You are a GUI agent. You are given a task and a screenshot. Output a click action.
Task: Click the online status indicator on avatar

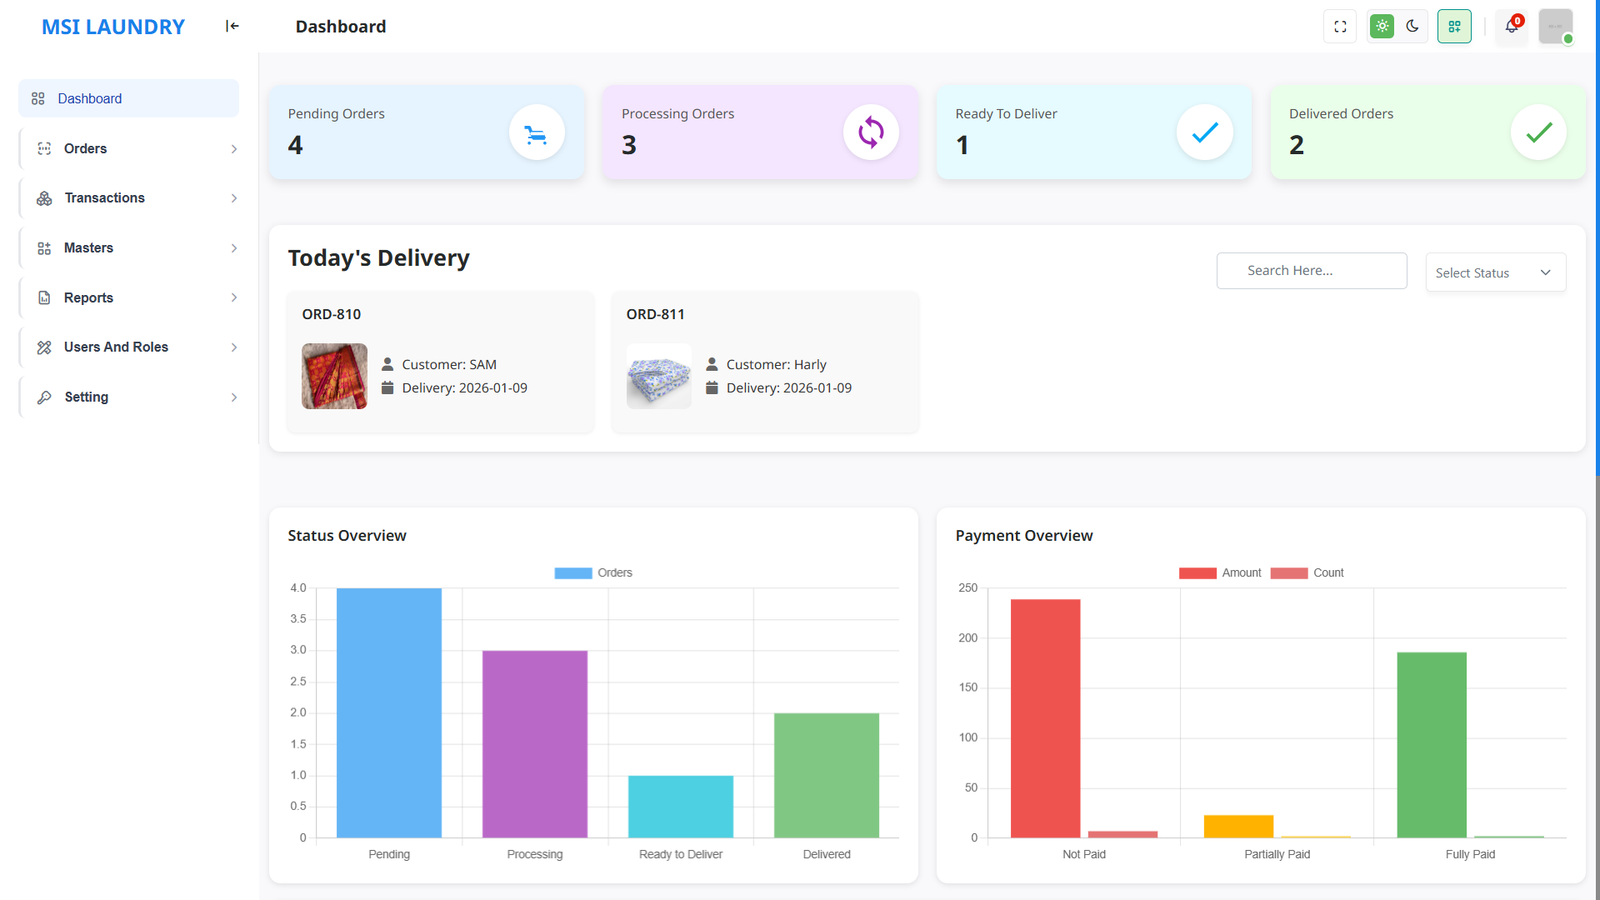1568,39
